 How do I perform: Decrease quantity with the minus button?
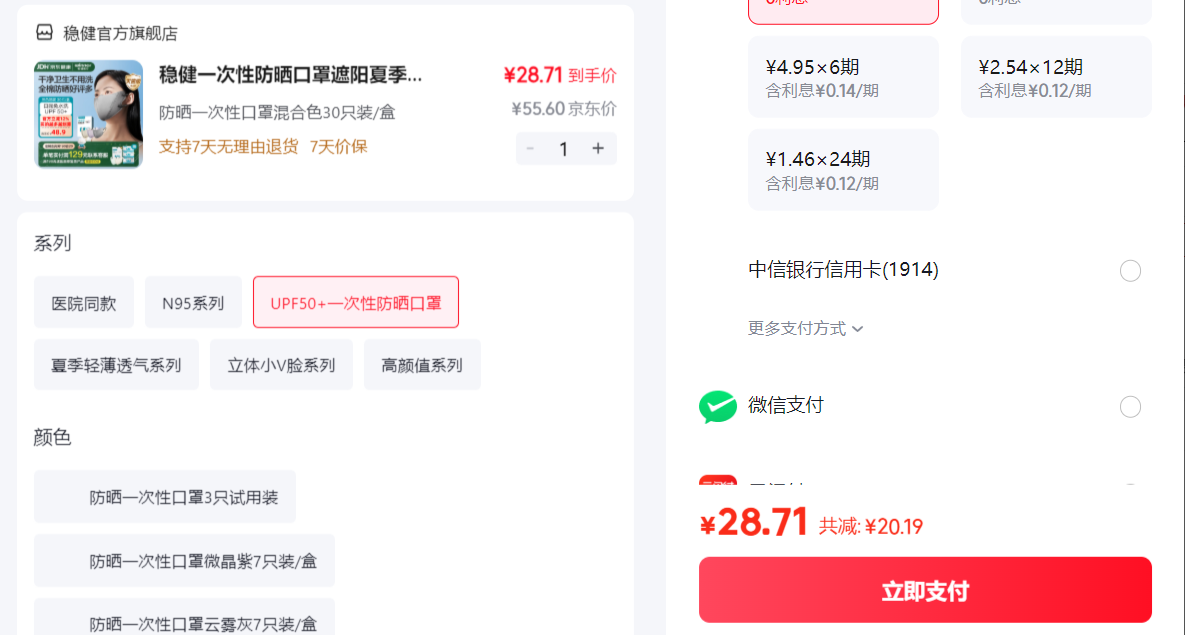point(531,148)
